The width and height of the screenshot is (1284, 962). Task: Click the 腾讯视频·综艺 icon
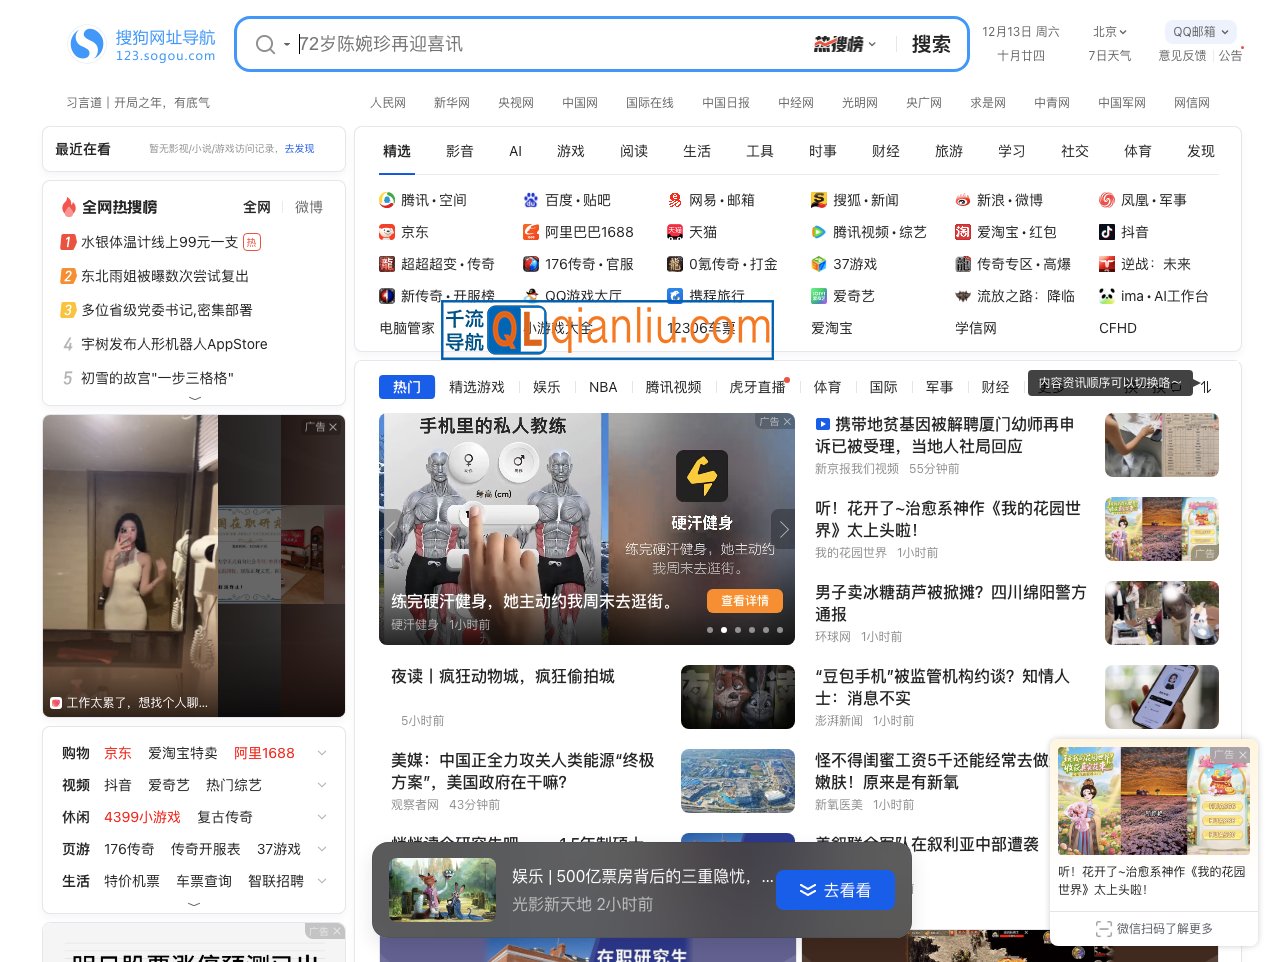point(820,232)
